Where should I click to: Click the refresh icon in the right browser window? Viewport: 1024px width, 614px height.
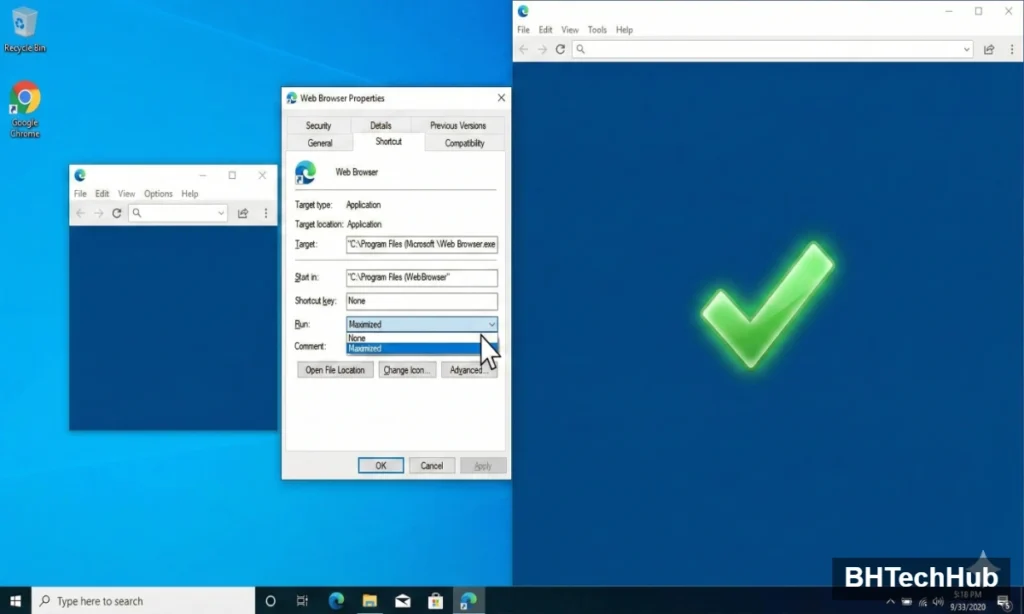[560, 48]
